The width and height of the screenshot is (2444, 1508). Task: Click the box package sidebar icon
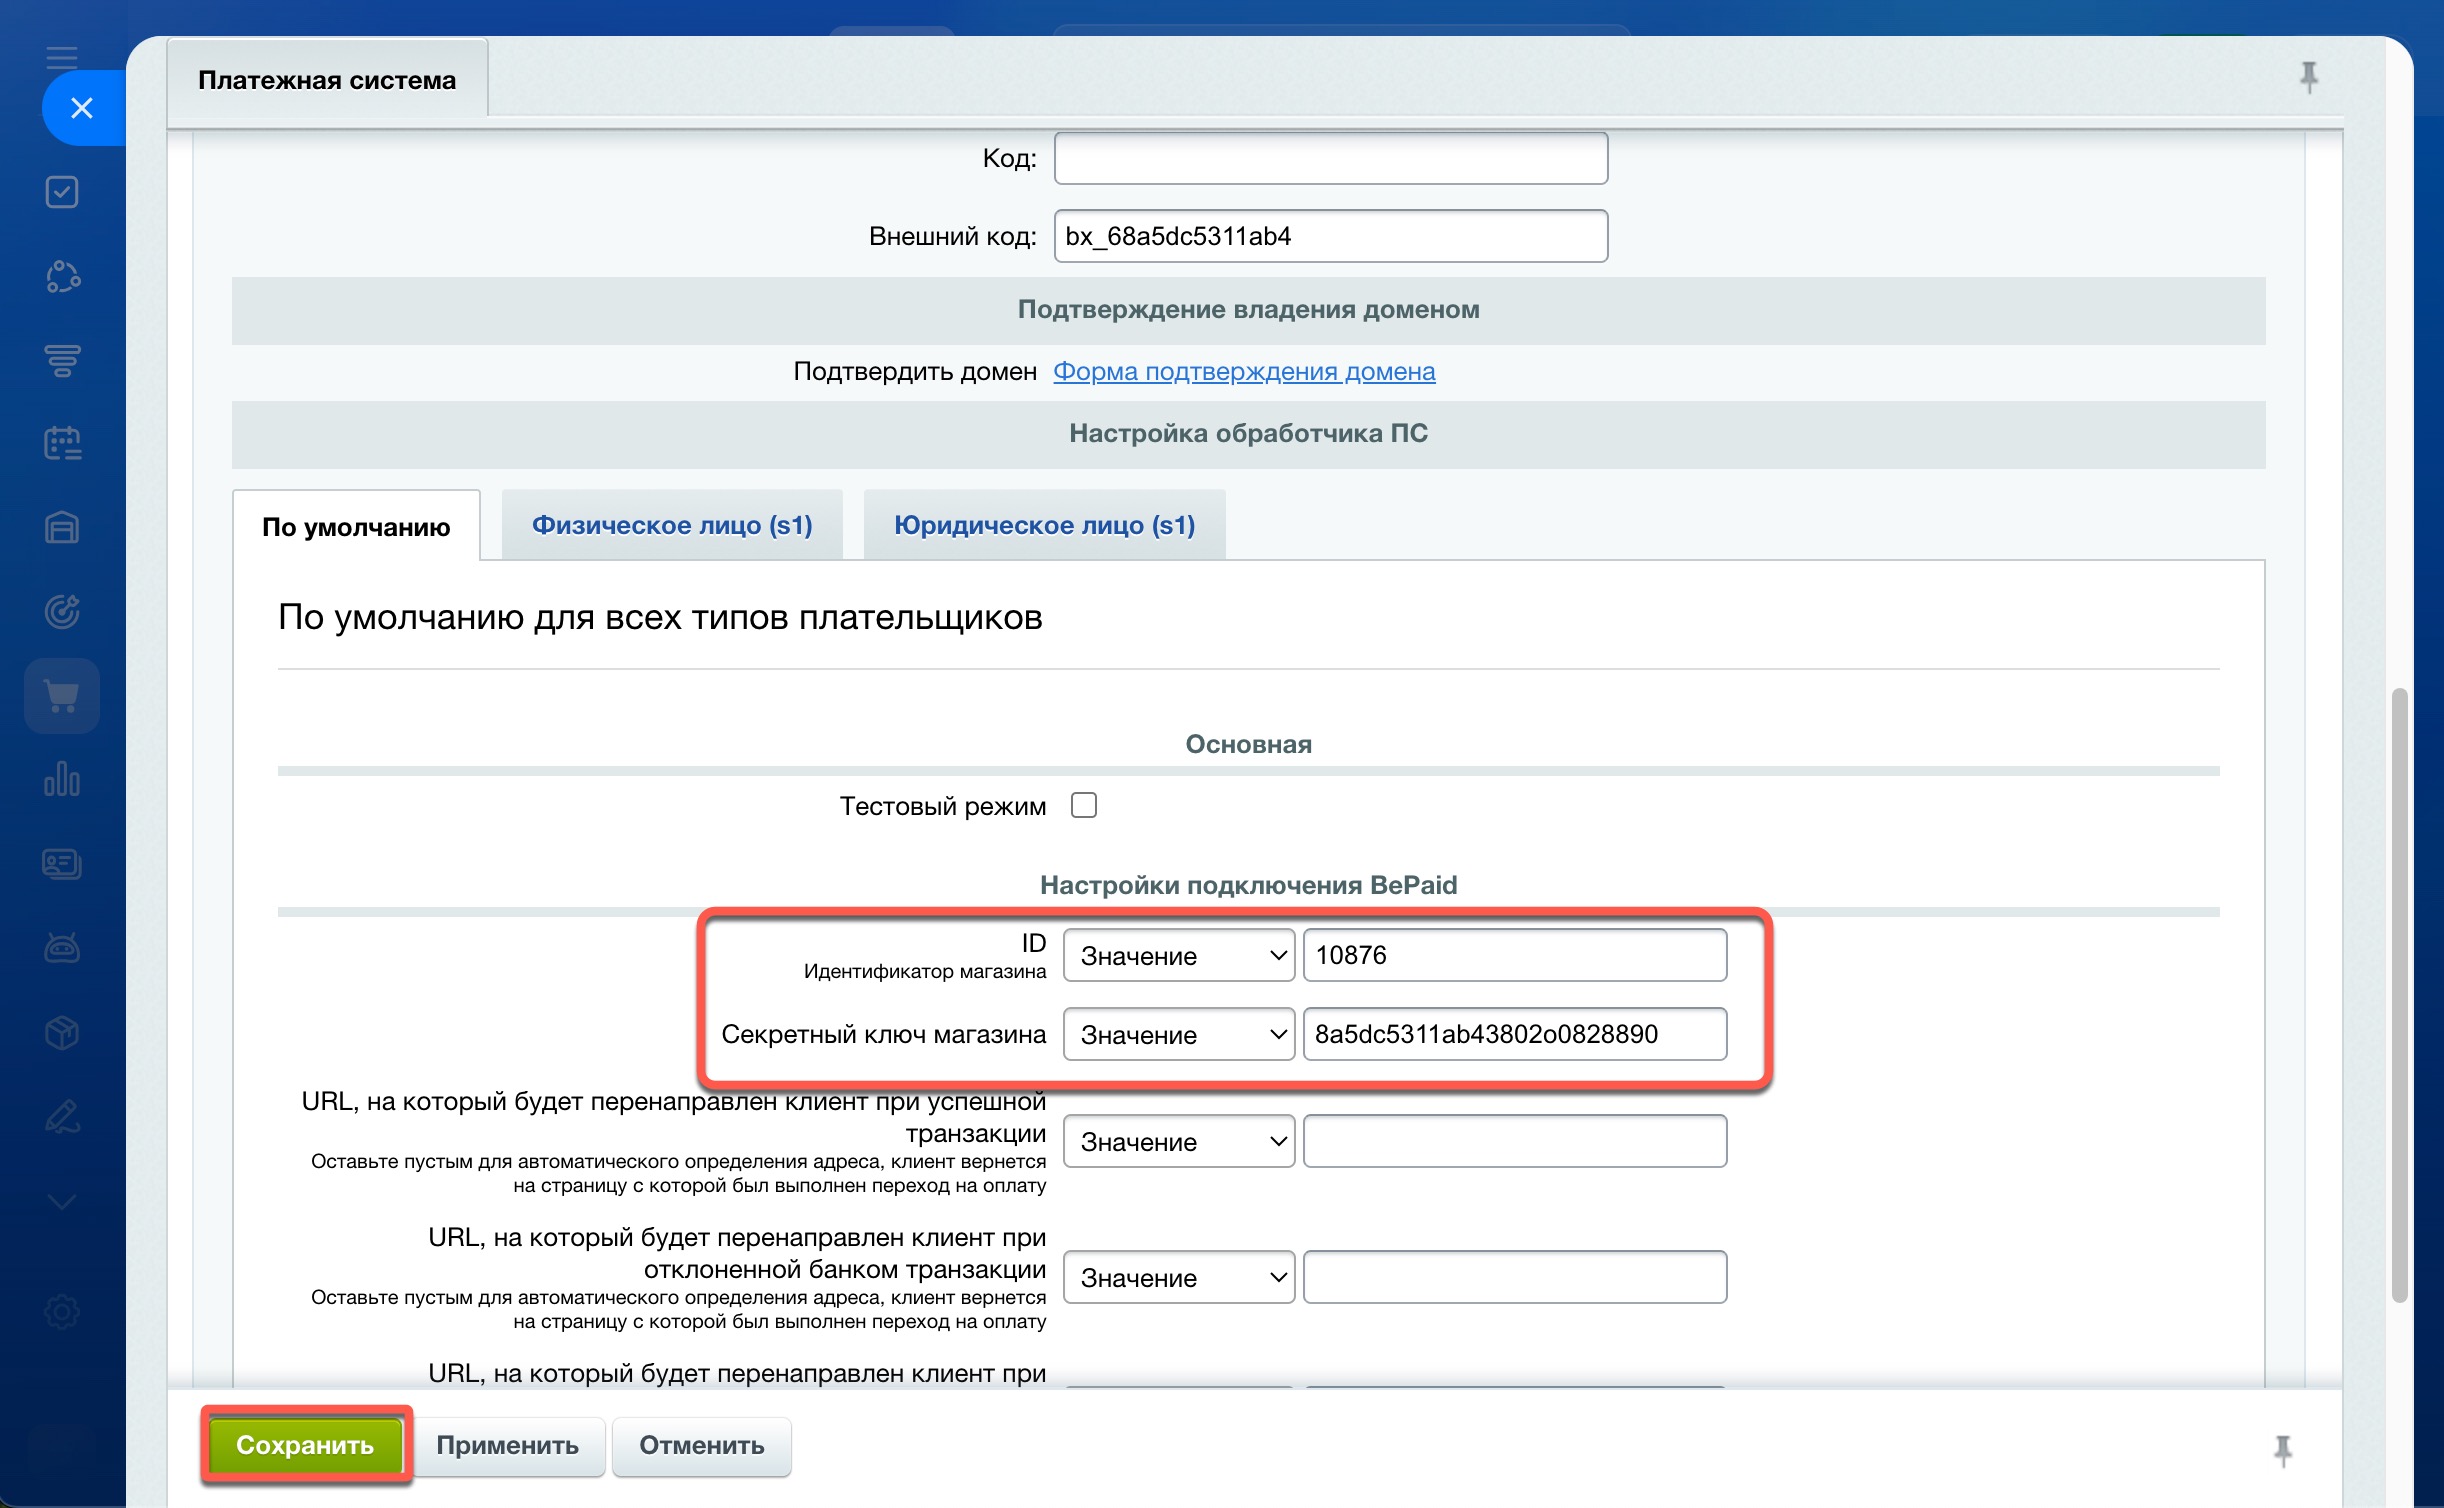62,1032
